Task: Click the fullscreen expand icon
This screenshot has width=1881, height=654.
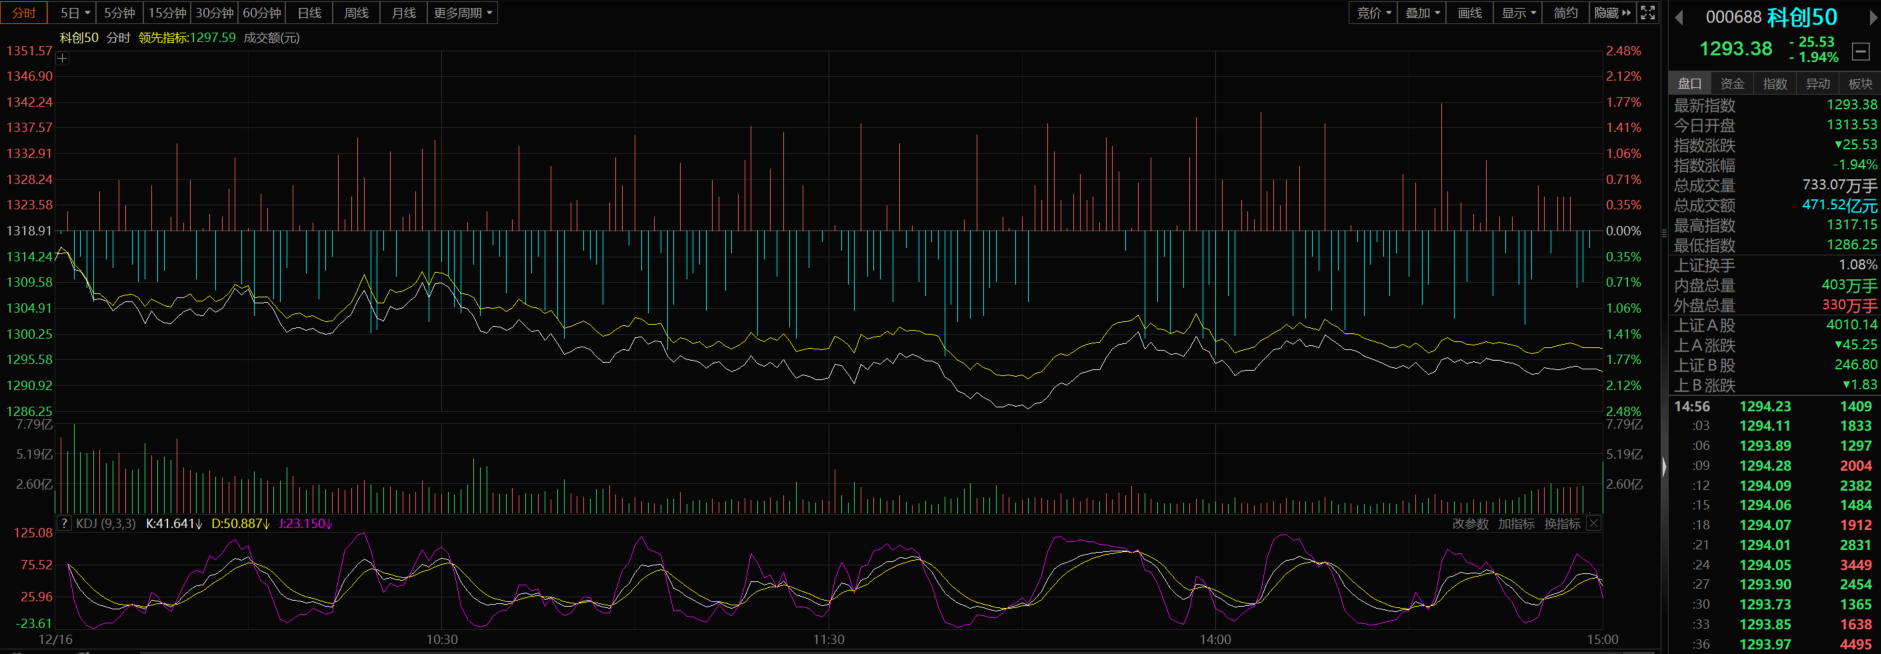Action: tap(1648, 13)
